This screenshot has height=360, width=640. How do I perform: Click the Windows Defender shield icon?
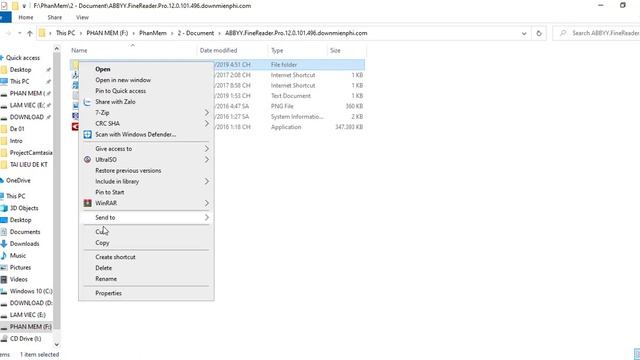(x=87, y=134)
